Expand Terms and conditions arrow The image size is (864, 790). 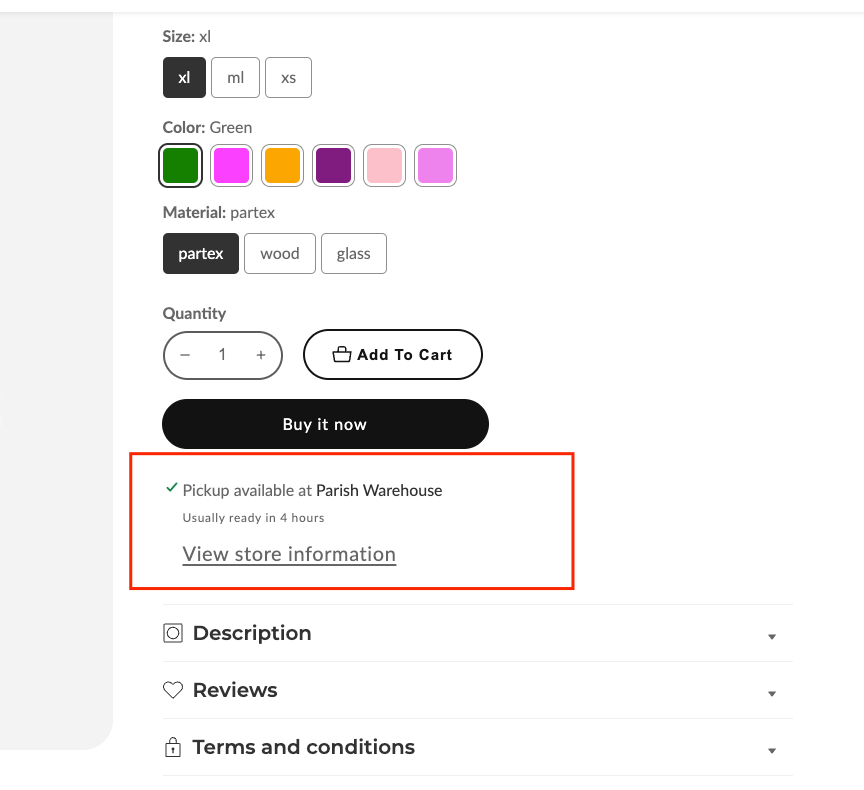point(772,750)
